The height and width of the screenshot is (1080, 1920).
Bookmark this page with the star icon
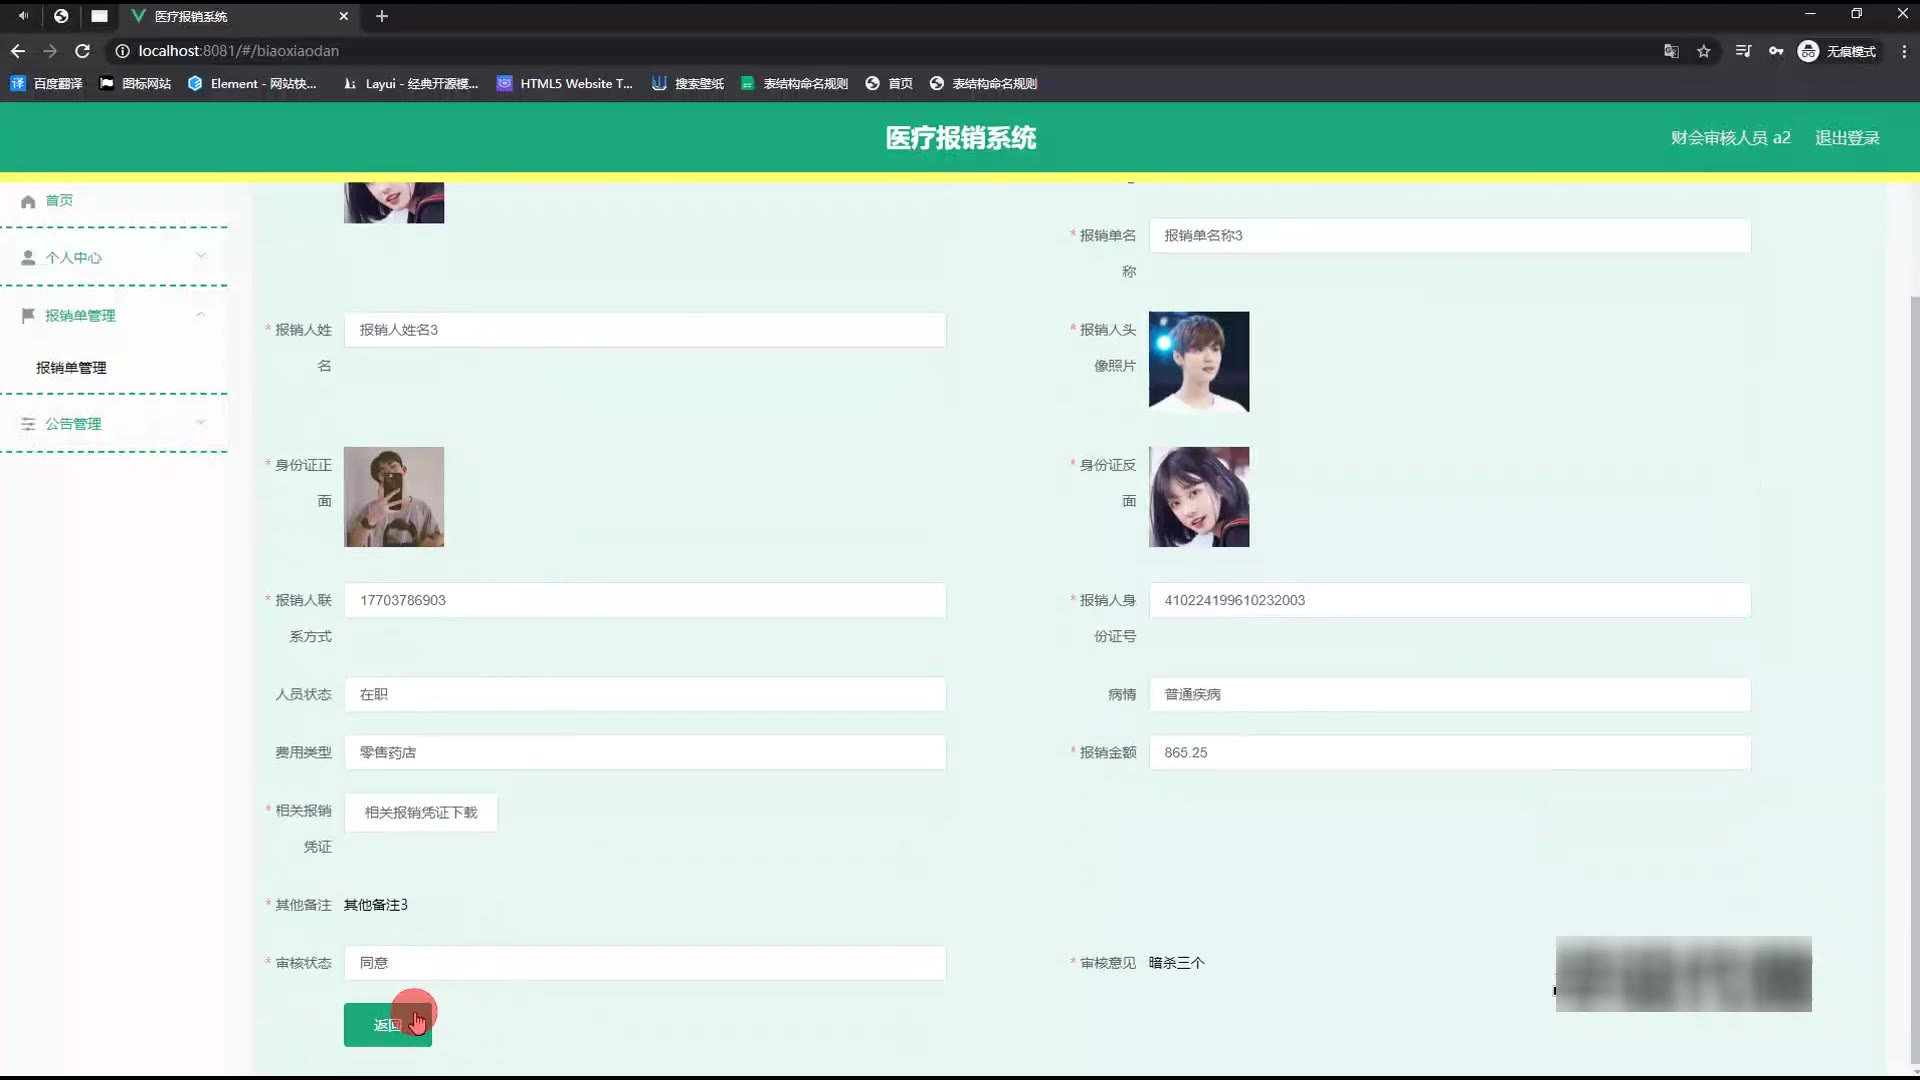pyautogui.click(x=1704, y=51)
